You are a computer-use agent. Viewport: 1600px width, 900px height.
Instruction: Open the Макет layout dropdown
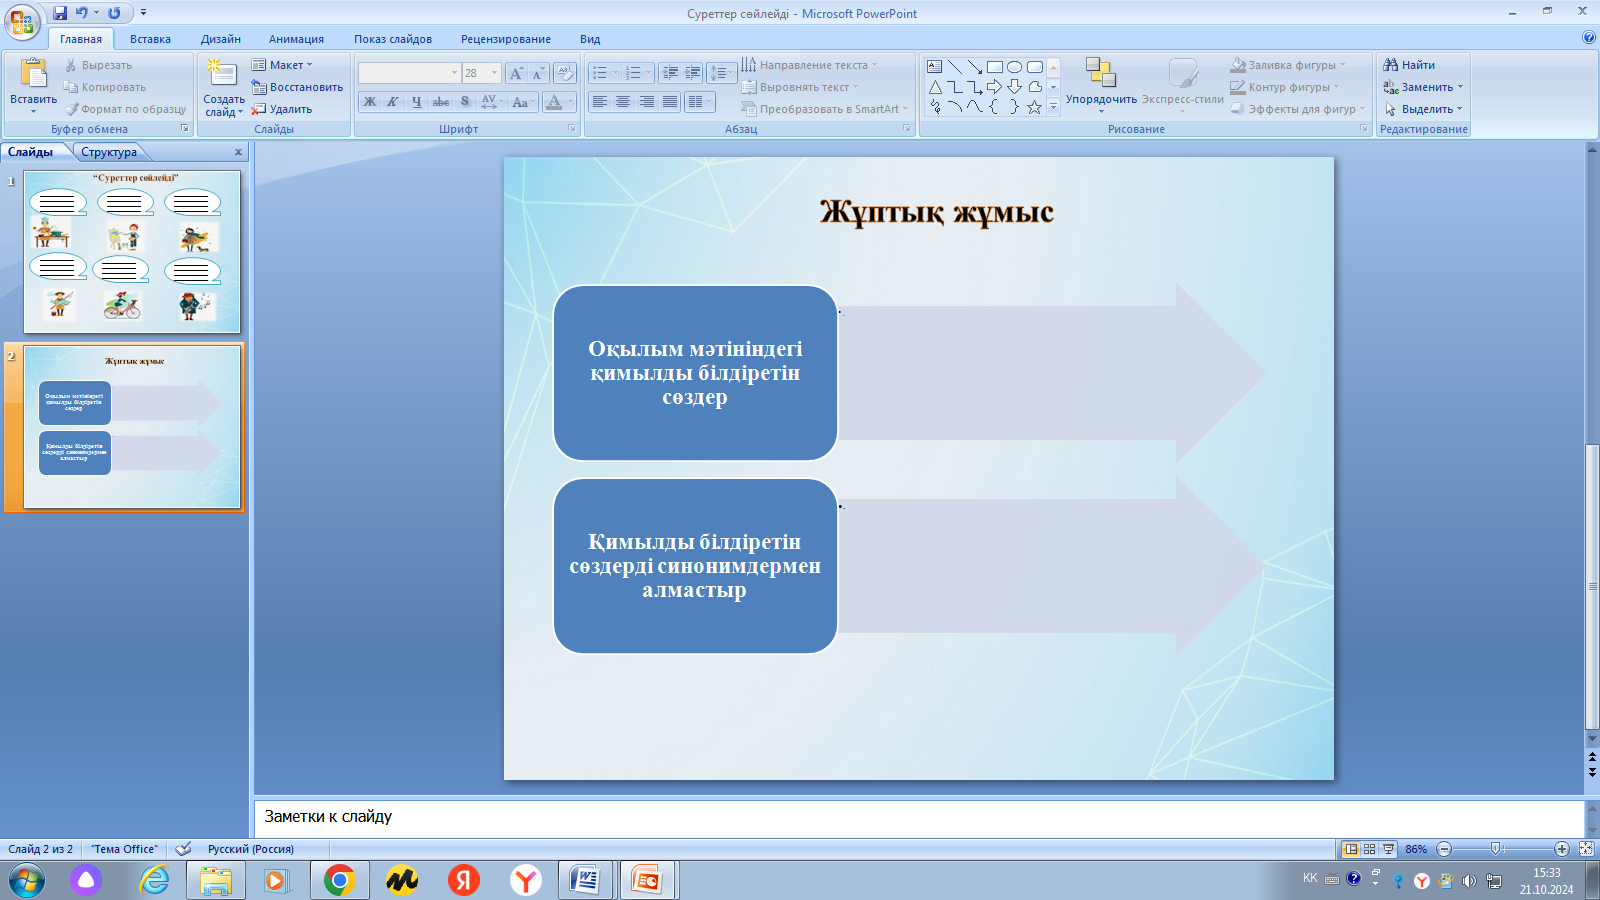[282, 65]
